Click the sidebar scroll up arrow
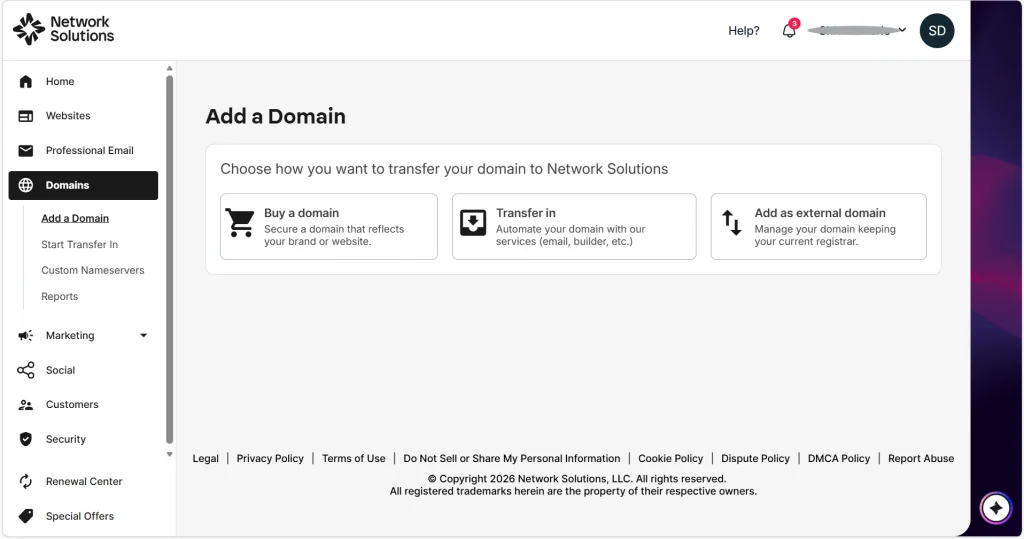1024x539 pixels. click(170, 68)
